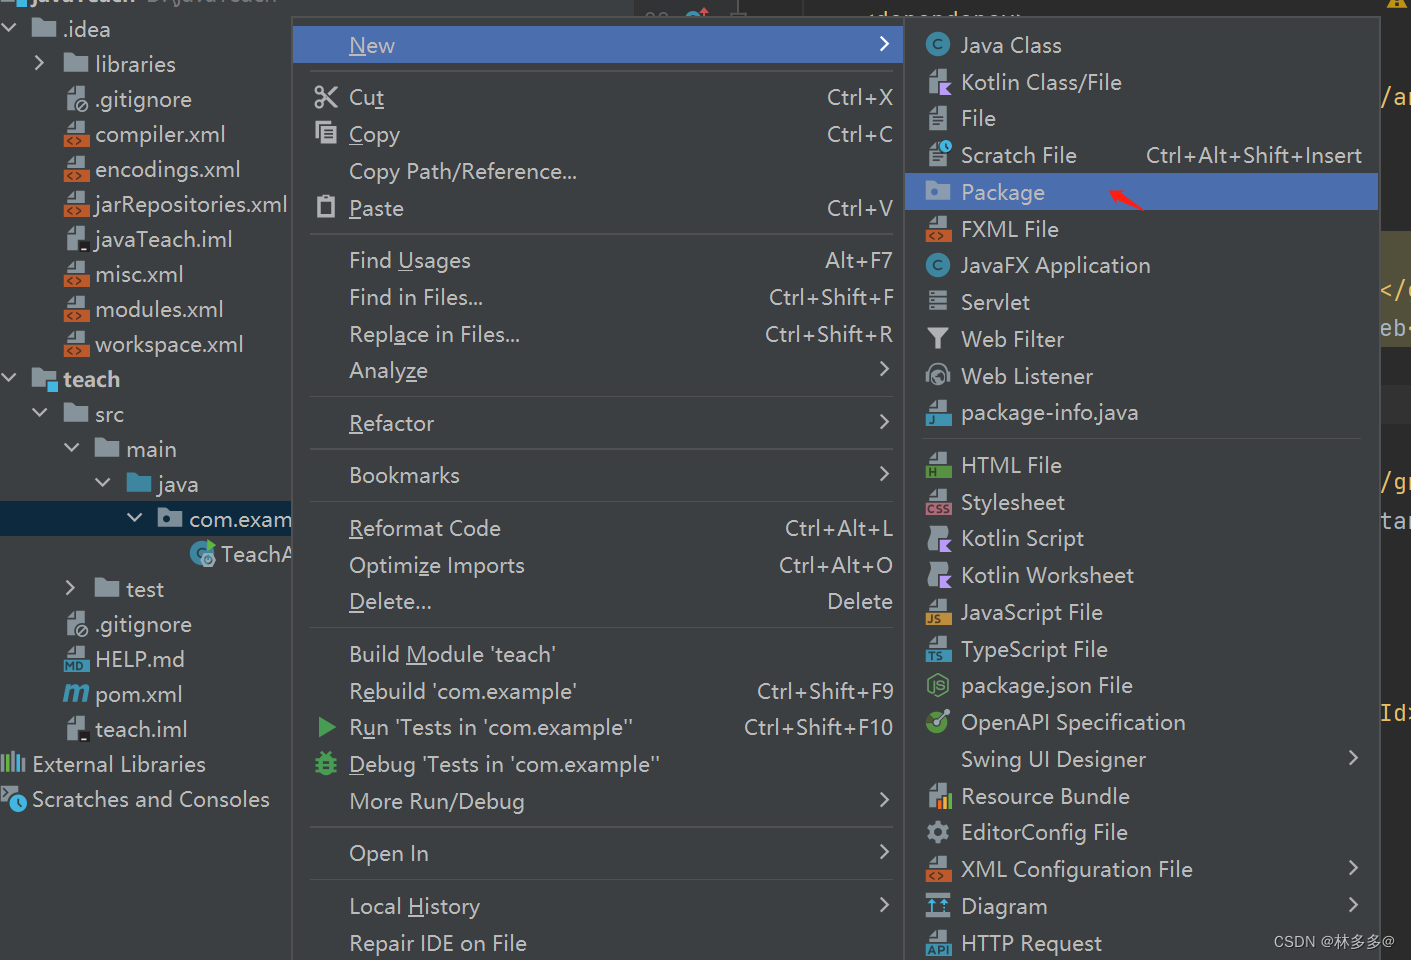The height and width of the screenshot is (960, 1411).
Task: Create a new Servlet
Action: 999,301
